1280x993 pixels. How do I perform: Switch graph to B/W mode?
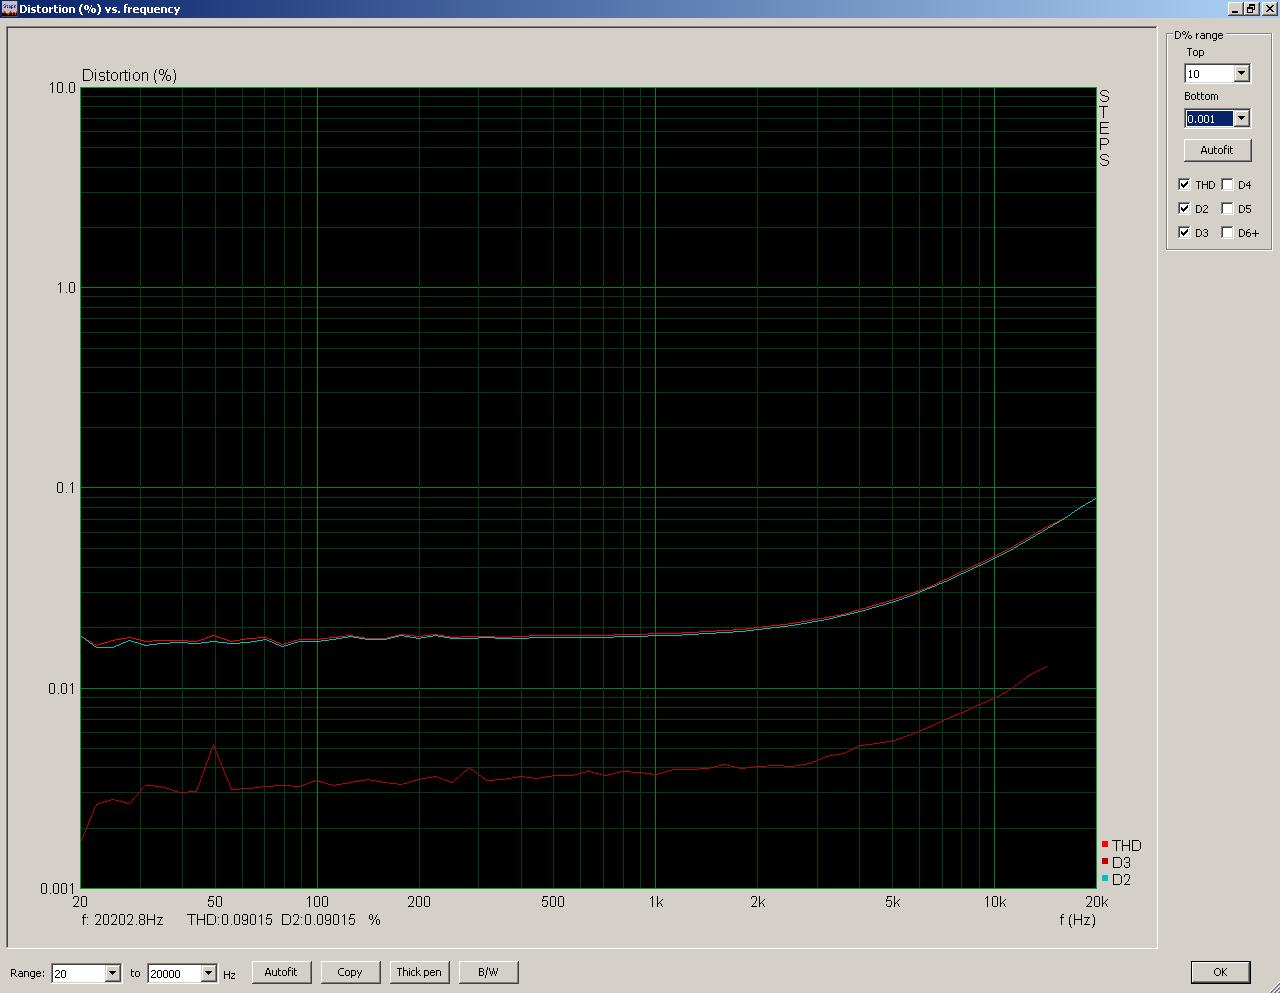point(488,972)
